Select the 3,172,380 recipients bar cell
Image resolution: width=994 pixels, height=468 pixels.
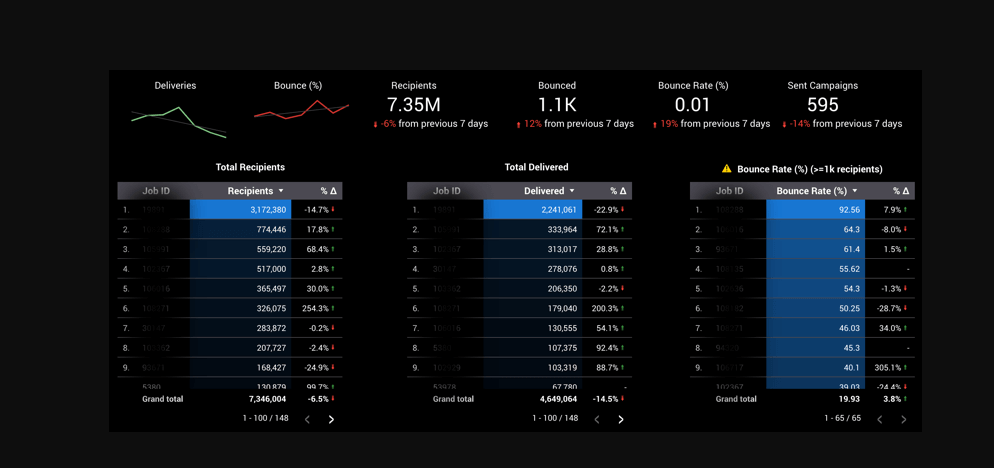coord(240,210)
